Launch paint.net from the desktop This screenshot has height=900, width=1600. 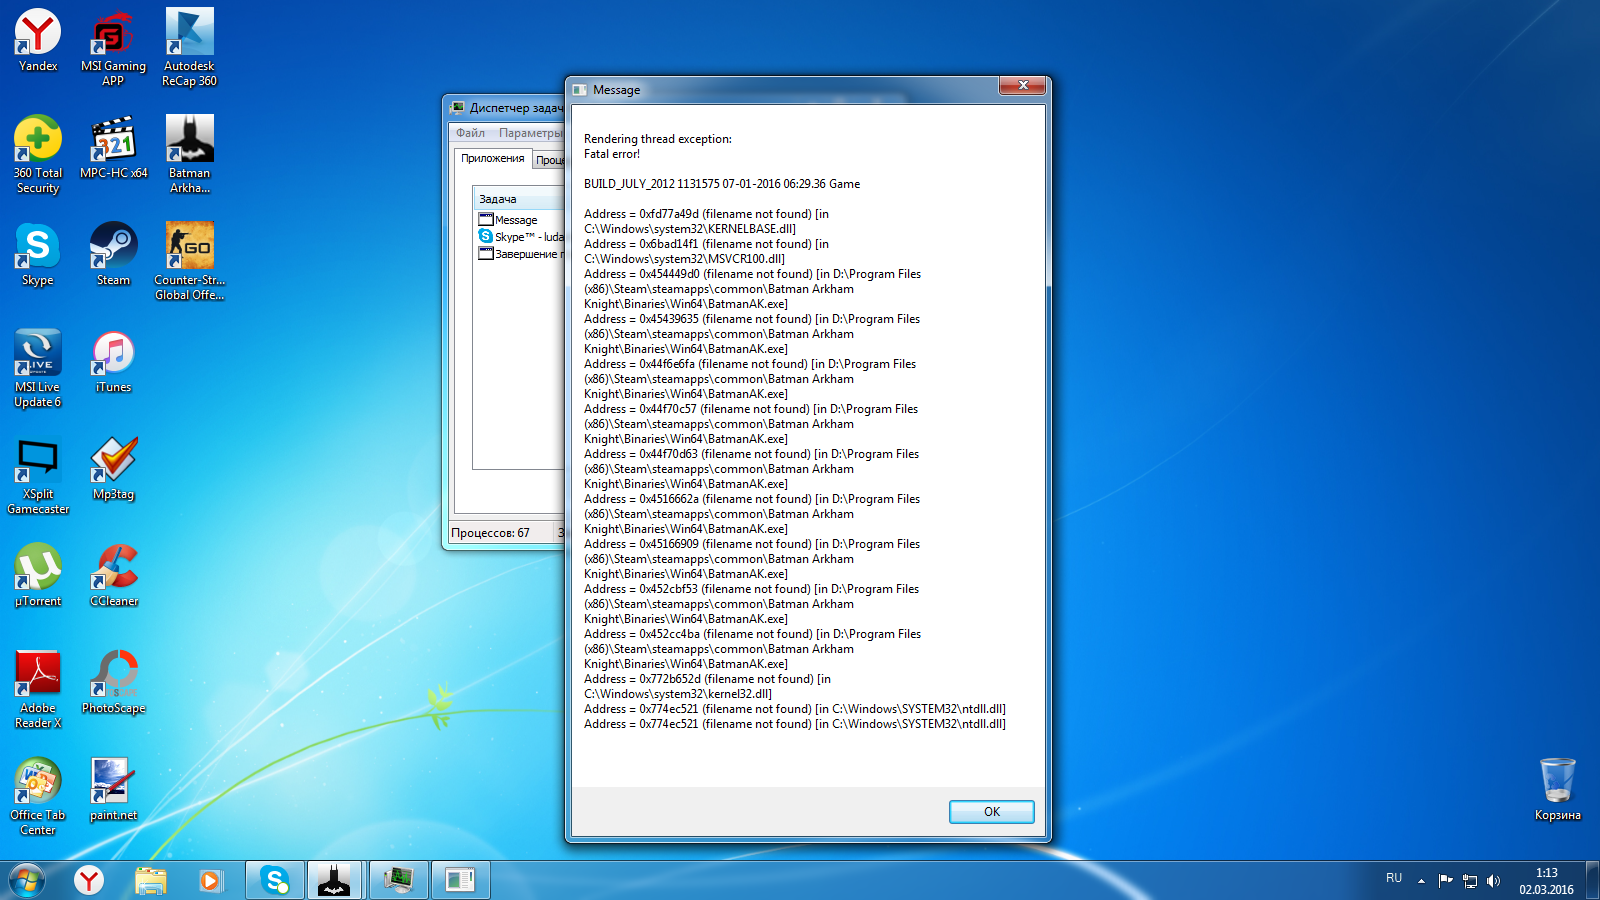[x=113, y=789]
